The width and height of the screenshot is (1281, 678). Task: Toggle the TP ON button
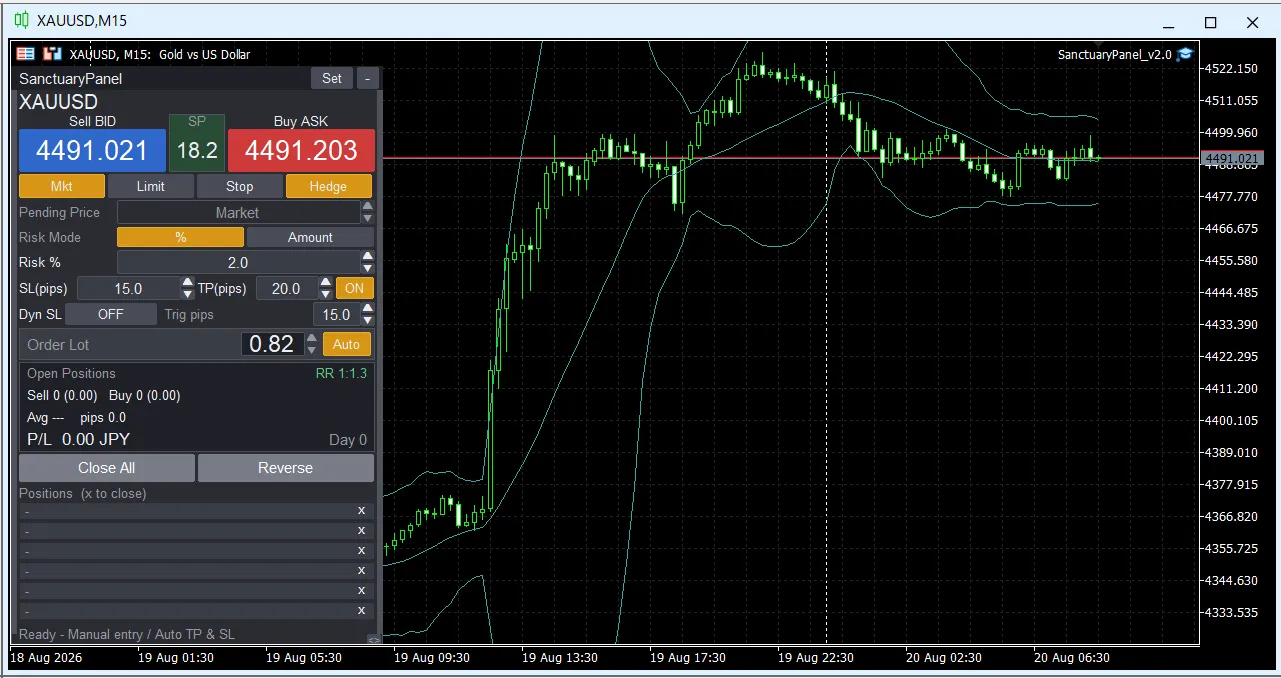coord(354,288)
